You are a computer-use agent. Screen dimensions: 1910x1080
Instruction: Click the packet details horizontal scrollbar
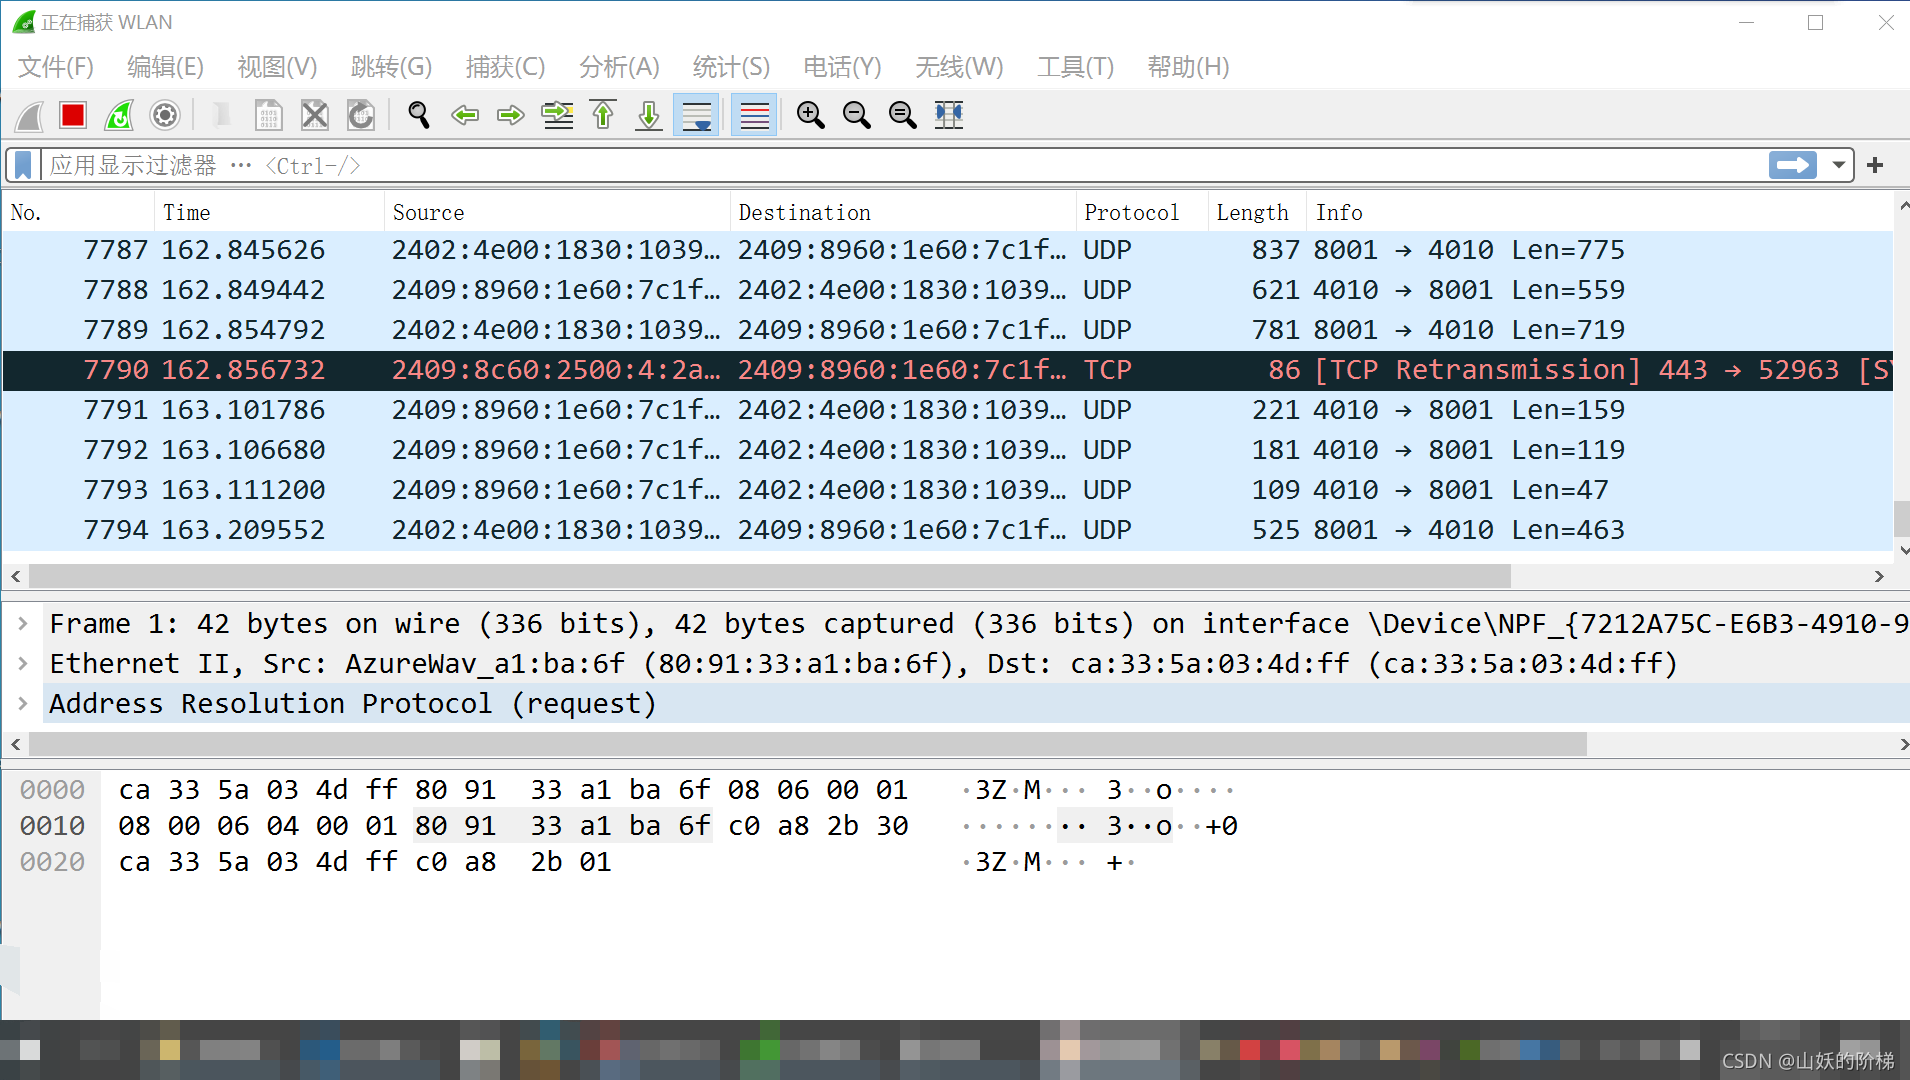pos(808,745)
